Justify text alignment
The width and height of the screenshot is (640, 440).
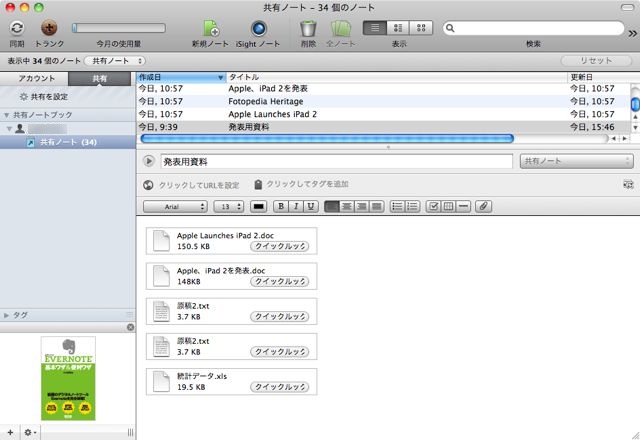point(376,207)
